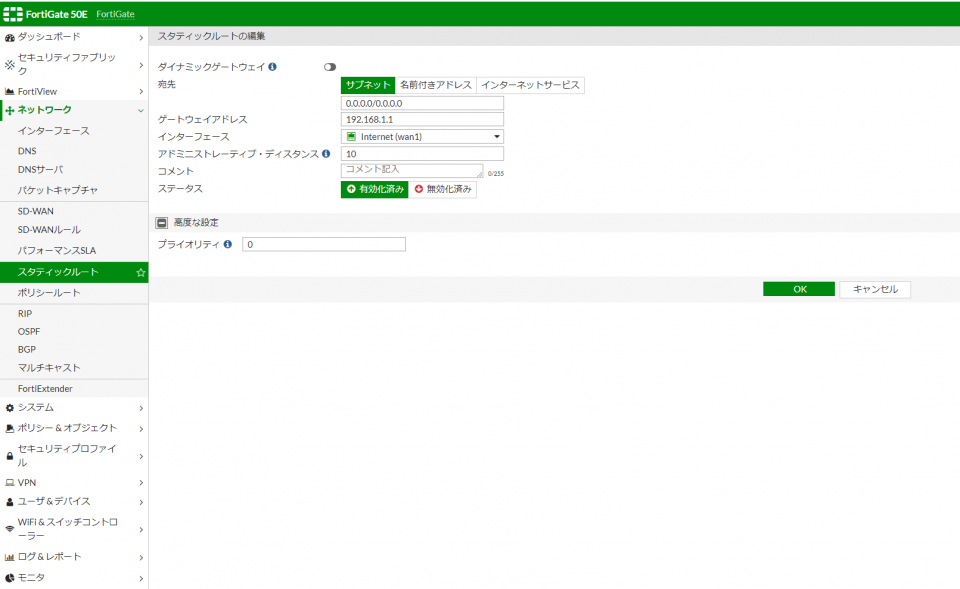960x589 pixels.
Task: Expand the ポリシー＆オブジェクト chevron
Action: [x=141, y=429]
